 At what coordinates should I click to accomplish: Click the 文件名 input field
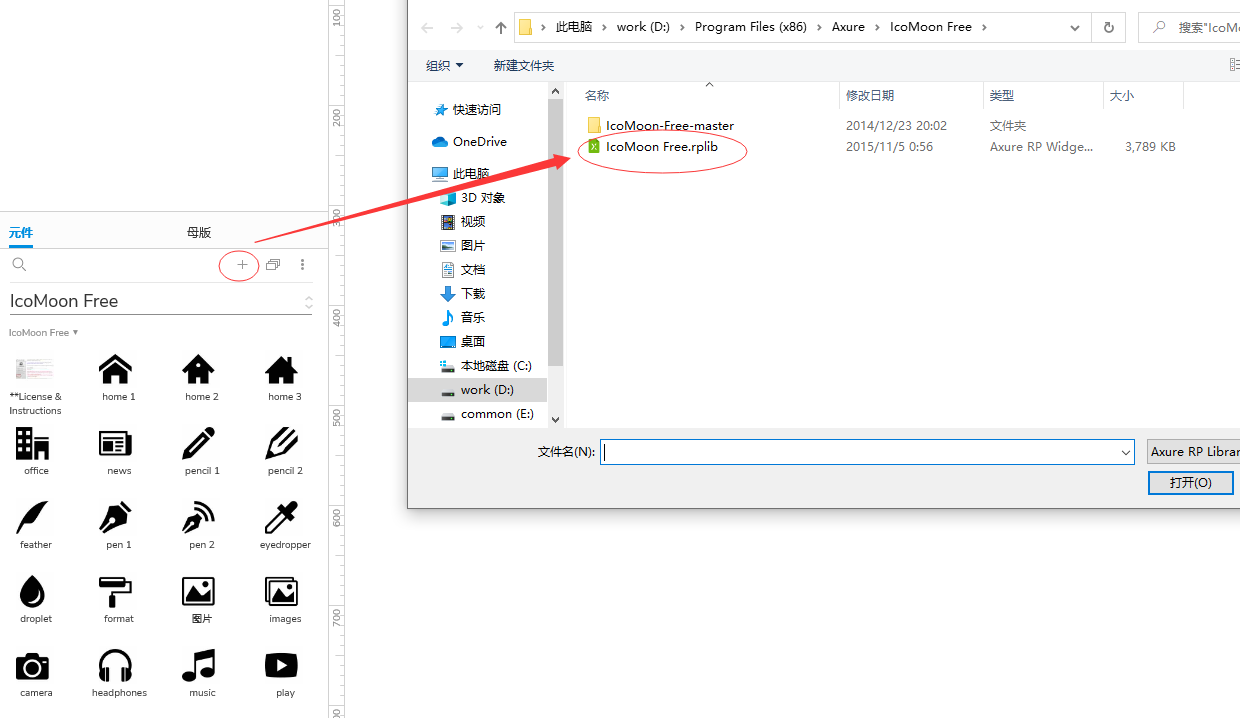coord(867,452)
